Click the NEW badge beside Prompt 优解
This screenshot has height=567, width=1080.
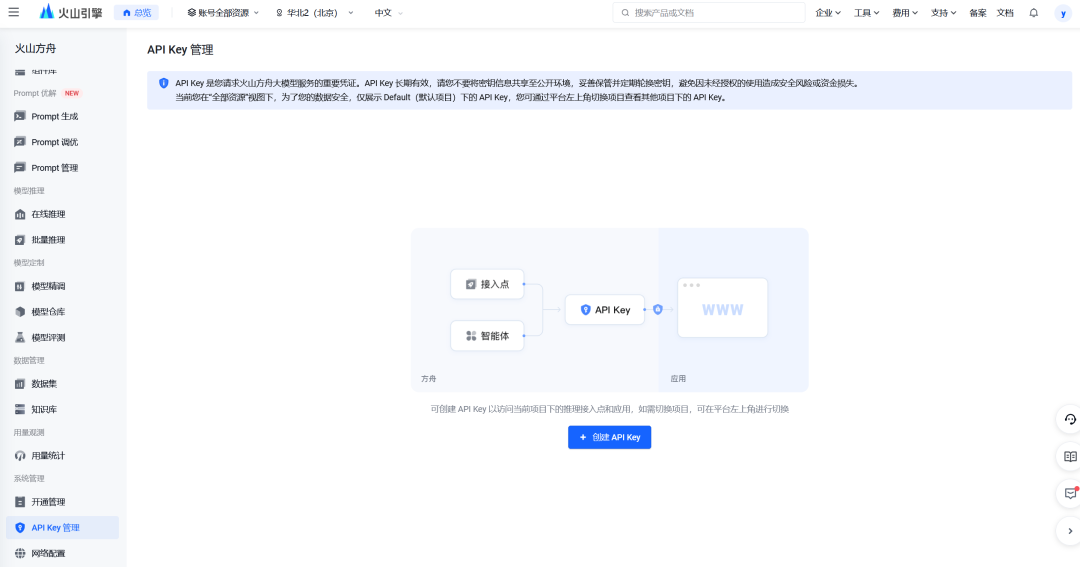[x=72, y=93]
